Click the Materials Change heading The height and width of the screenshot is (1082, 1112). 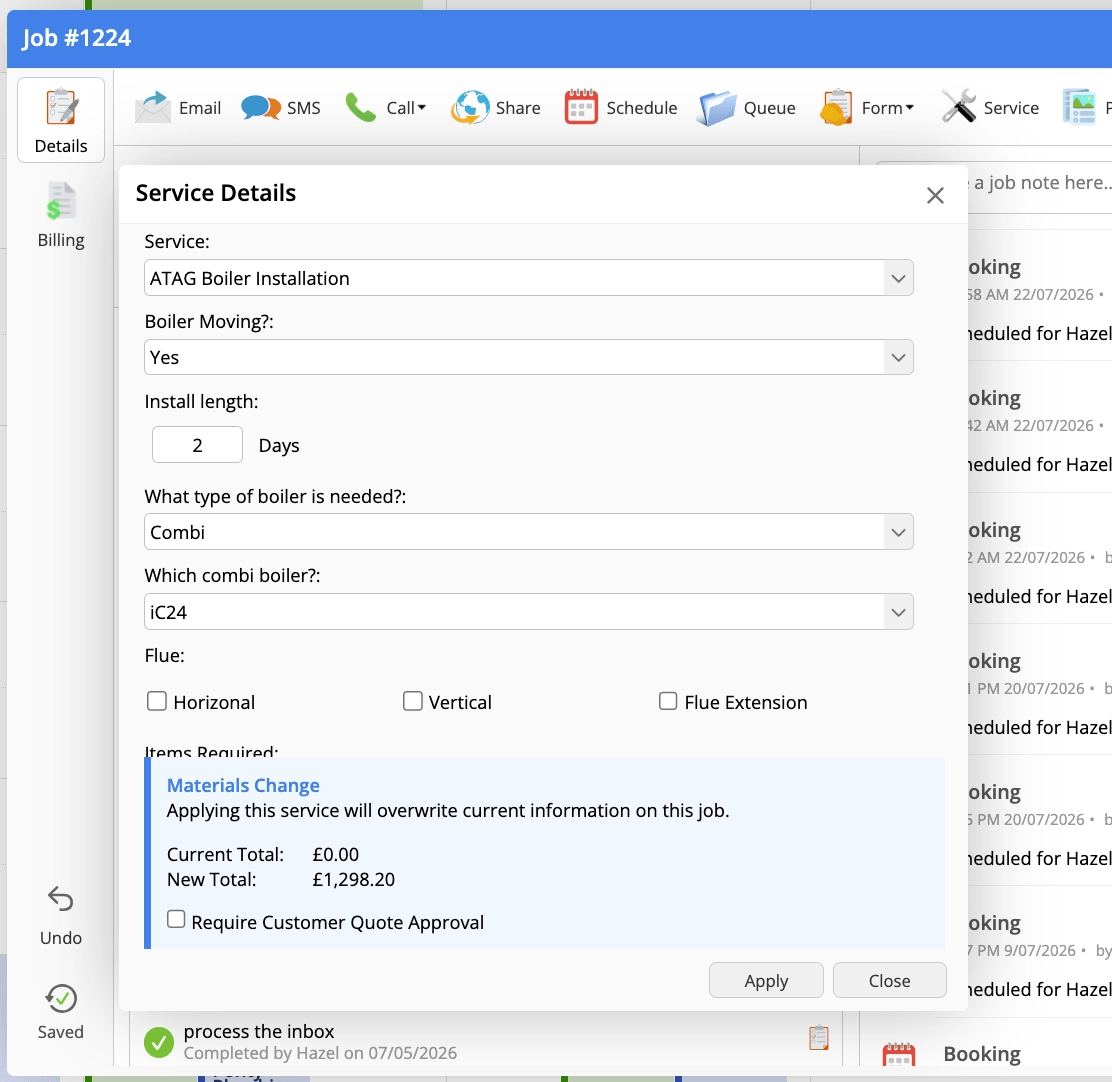point(243,786)
